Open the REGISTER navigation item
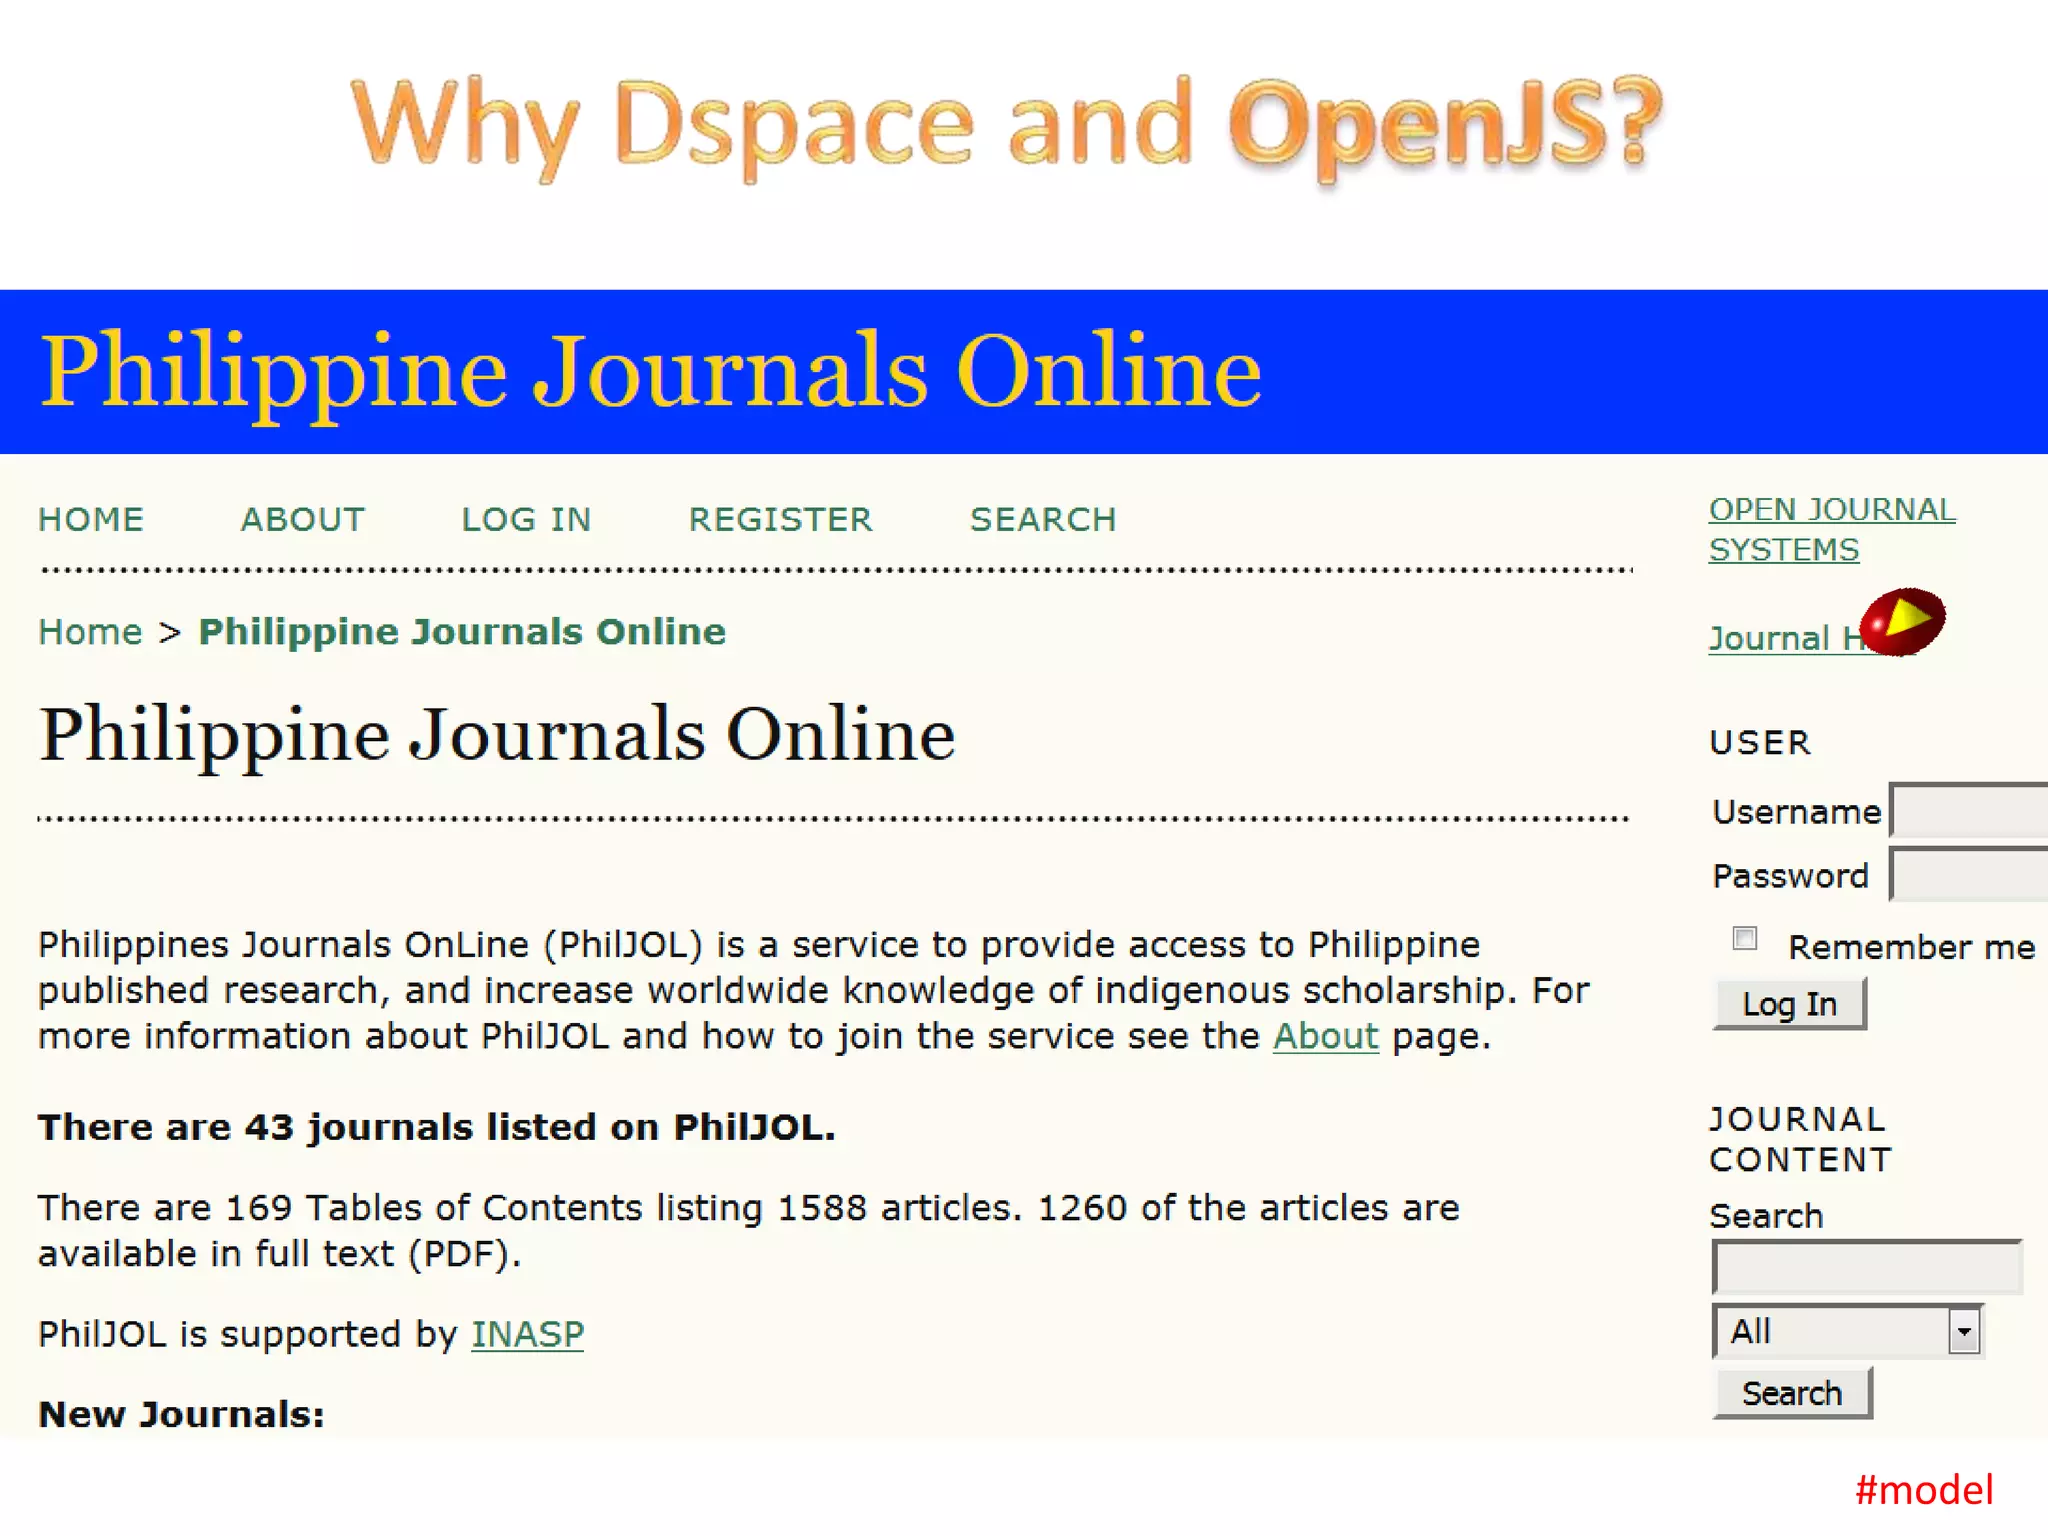The height and width of the screenshot is (1536, 2048). 780,519
